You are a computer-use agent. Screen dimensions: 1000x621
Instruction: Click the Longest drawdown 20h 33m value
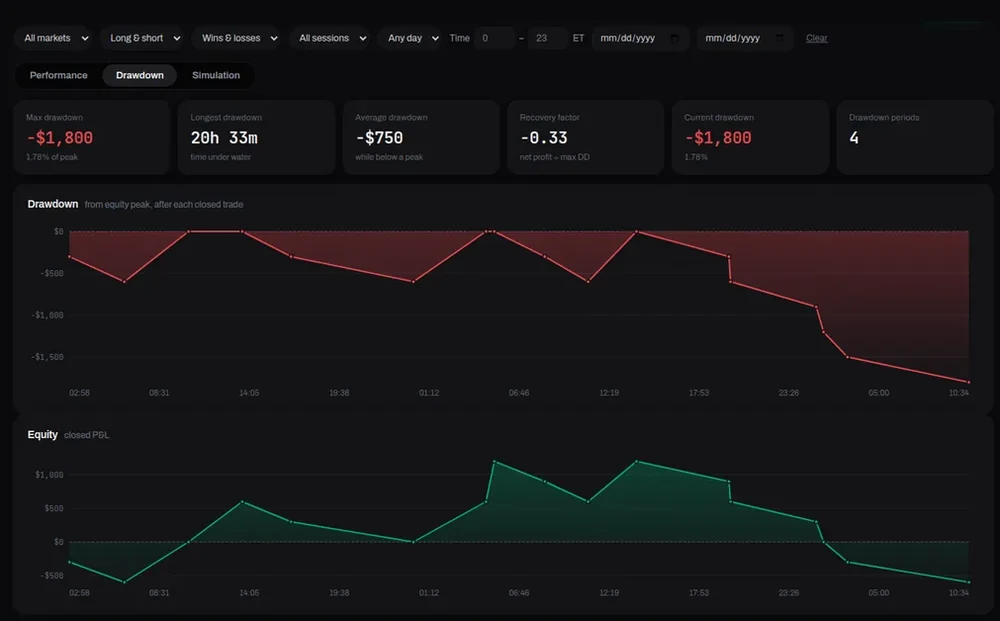pyautogui.click(x=224, y=138)
